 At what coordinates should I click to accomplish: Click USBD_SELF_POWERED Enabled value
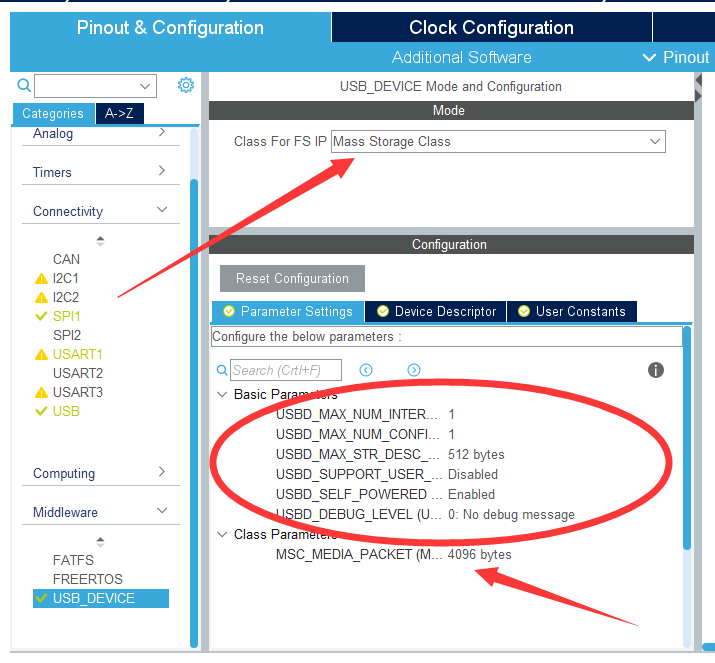471,494
